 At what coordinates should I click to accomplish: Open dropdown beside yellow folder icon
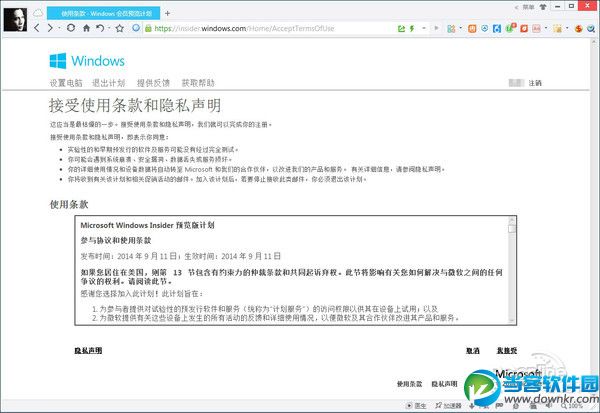[567, 28]
